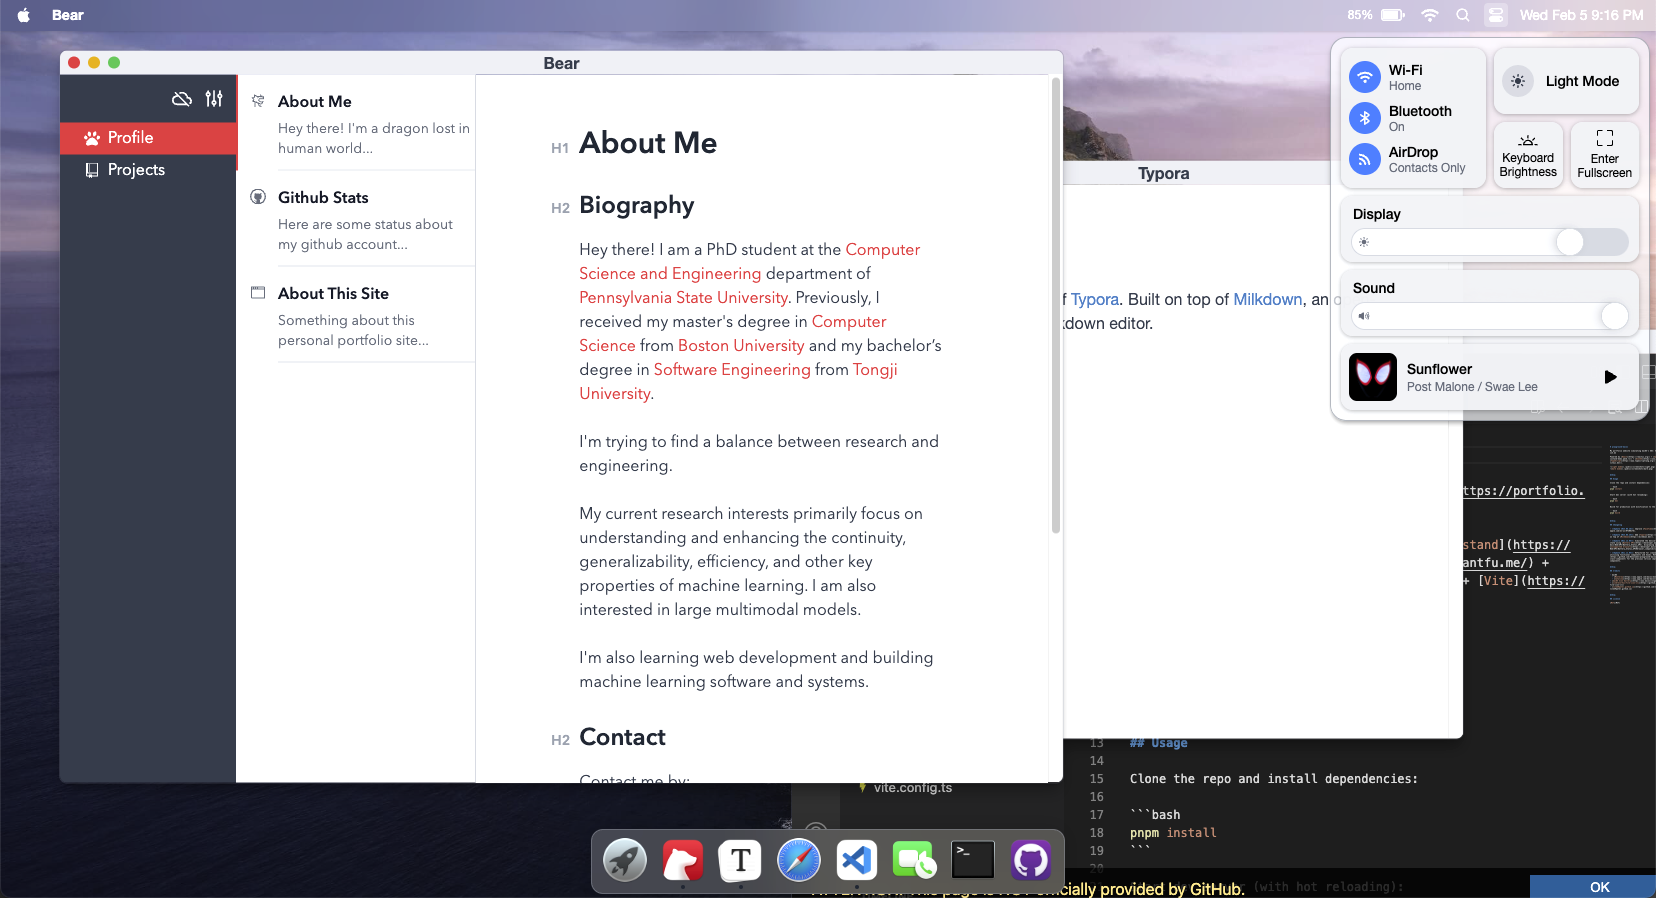The width and height of the screenshot is (1656, 898).
Task: Click the H2 marker beside Biography heading
Action: [560, 208]
